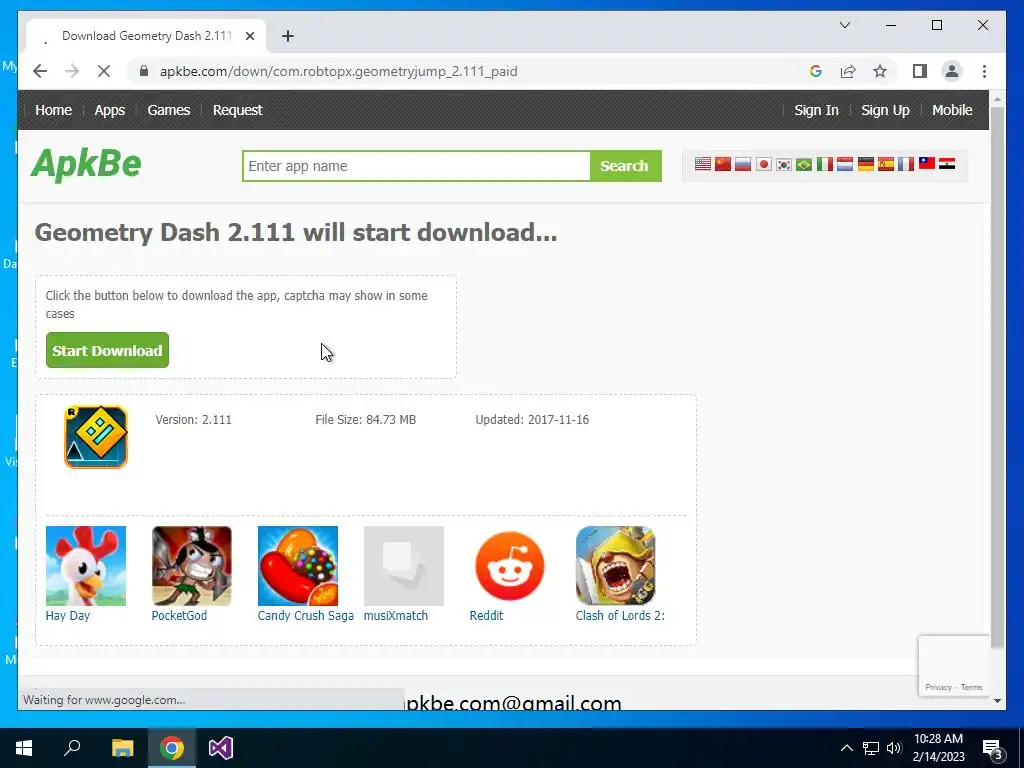Click the Start Download button

click(x=107, y=350)
